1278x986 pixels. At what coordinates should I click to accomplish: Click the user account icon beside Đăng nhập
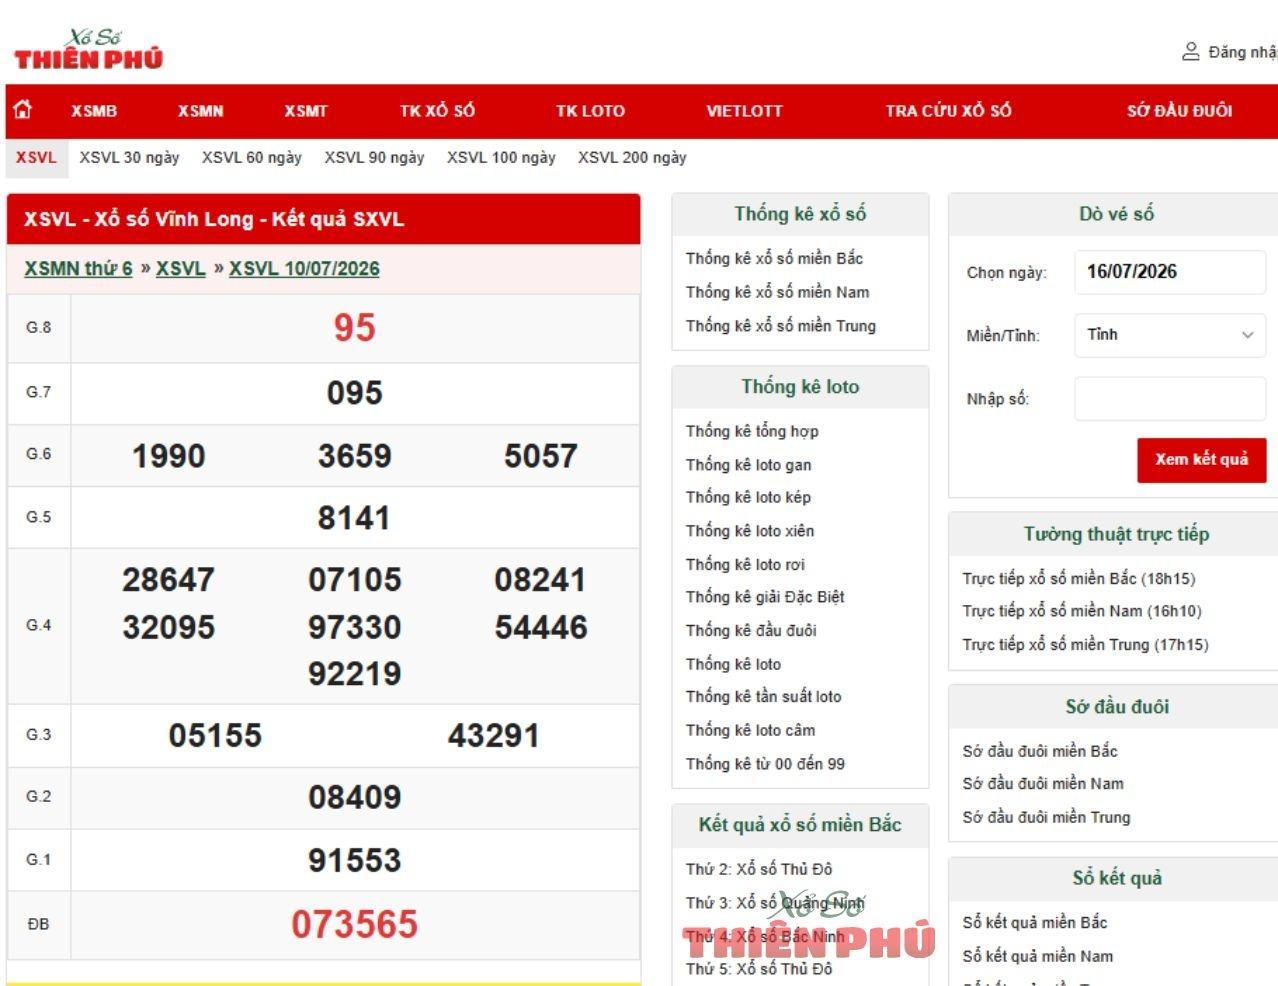1190,51
